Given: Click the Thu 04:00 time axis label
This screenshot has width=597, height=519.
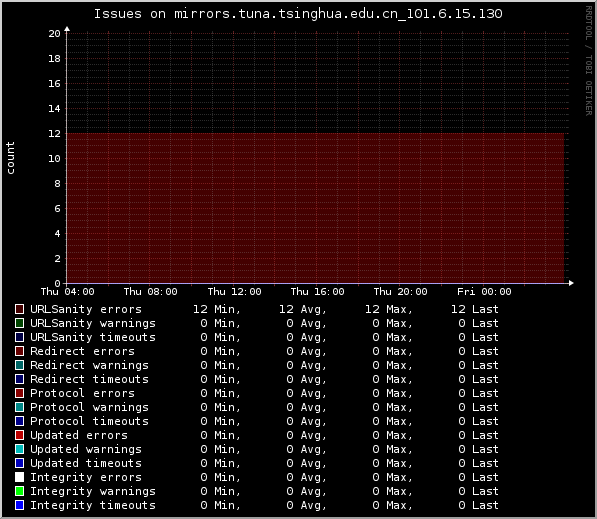Looking at the screenshot, I should [67, 292].
